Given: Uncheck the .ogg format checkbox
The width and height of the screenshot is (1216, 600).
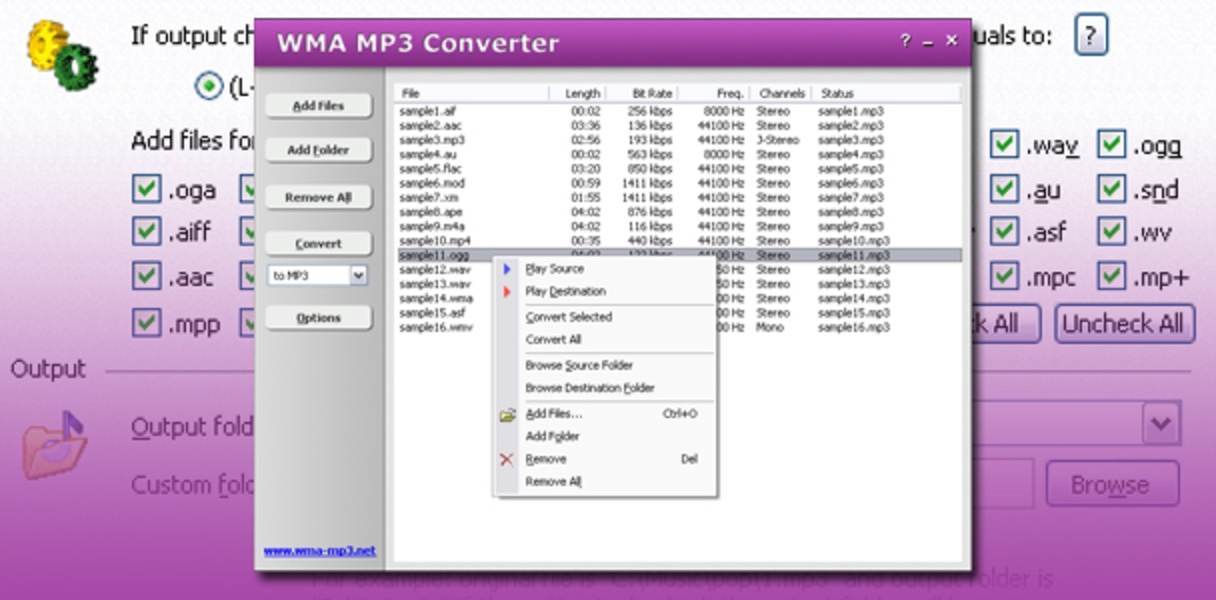Looking at the screenshot, I should (1111, 146).
